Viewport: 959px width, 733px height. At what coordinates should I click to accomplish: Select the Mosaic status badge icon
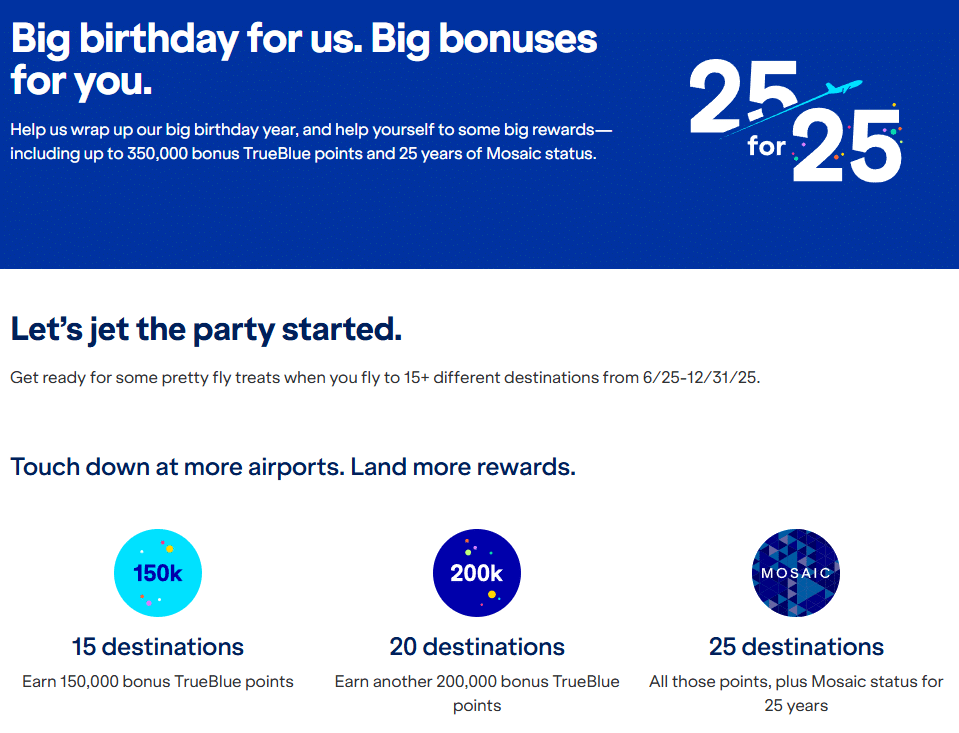click(796, 573)
